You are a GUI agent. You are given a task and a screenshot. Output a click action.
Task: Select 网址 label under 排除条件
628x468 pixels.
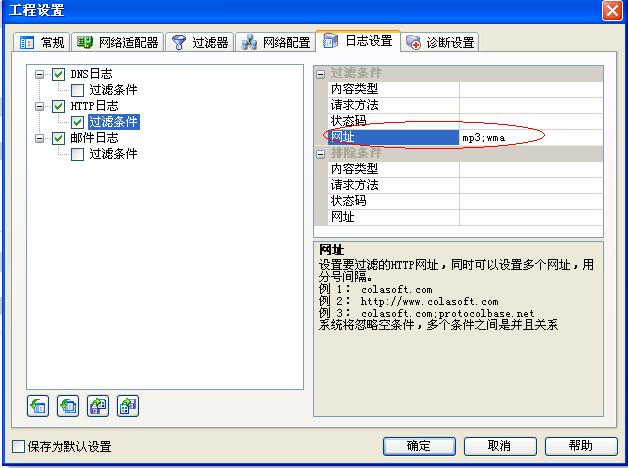[342, 217]
